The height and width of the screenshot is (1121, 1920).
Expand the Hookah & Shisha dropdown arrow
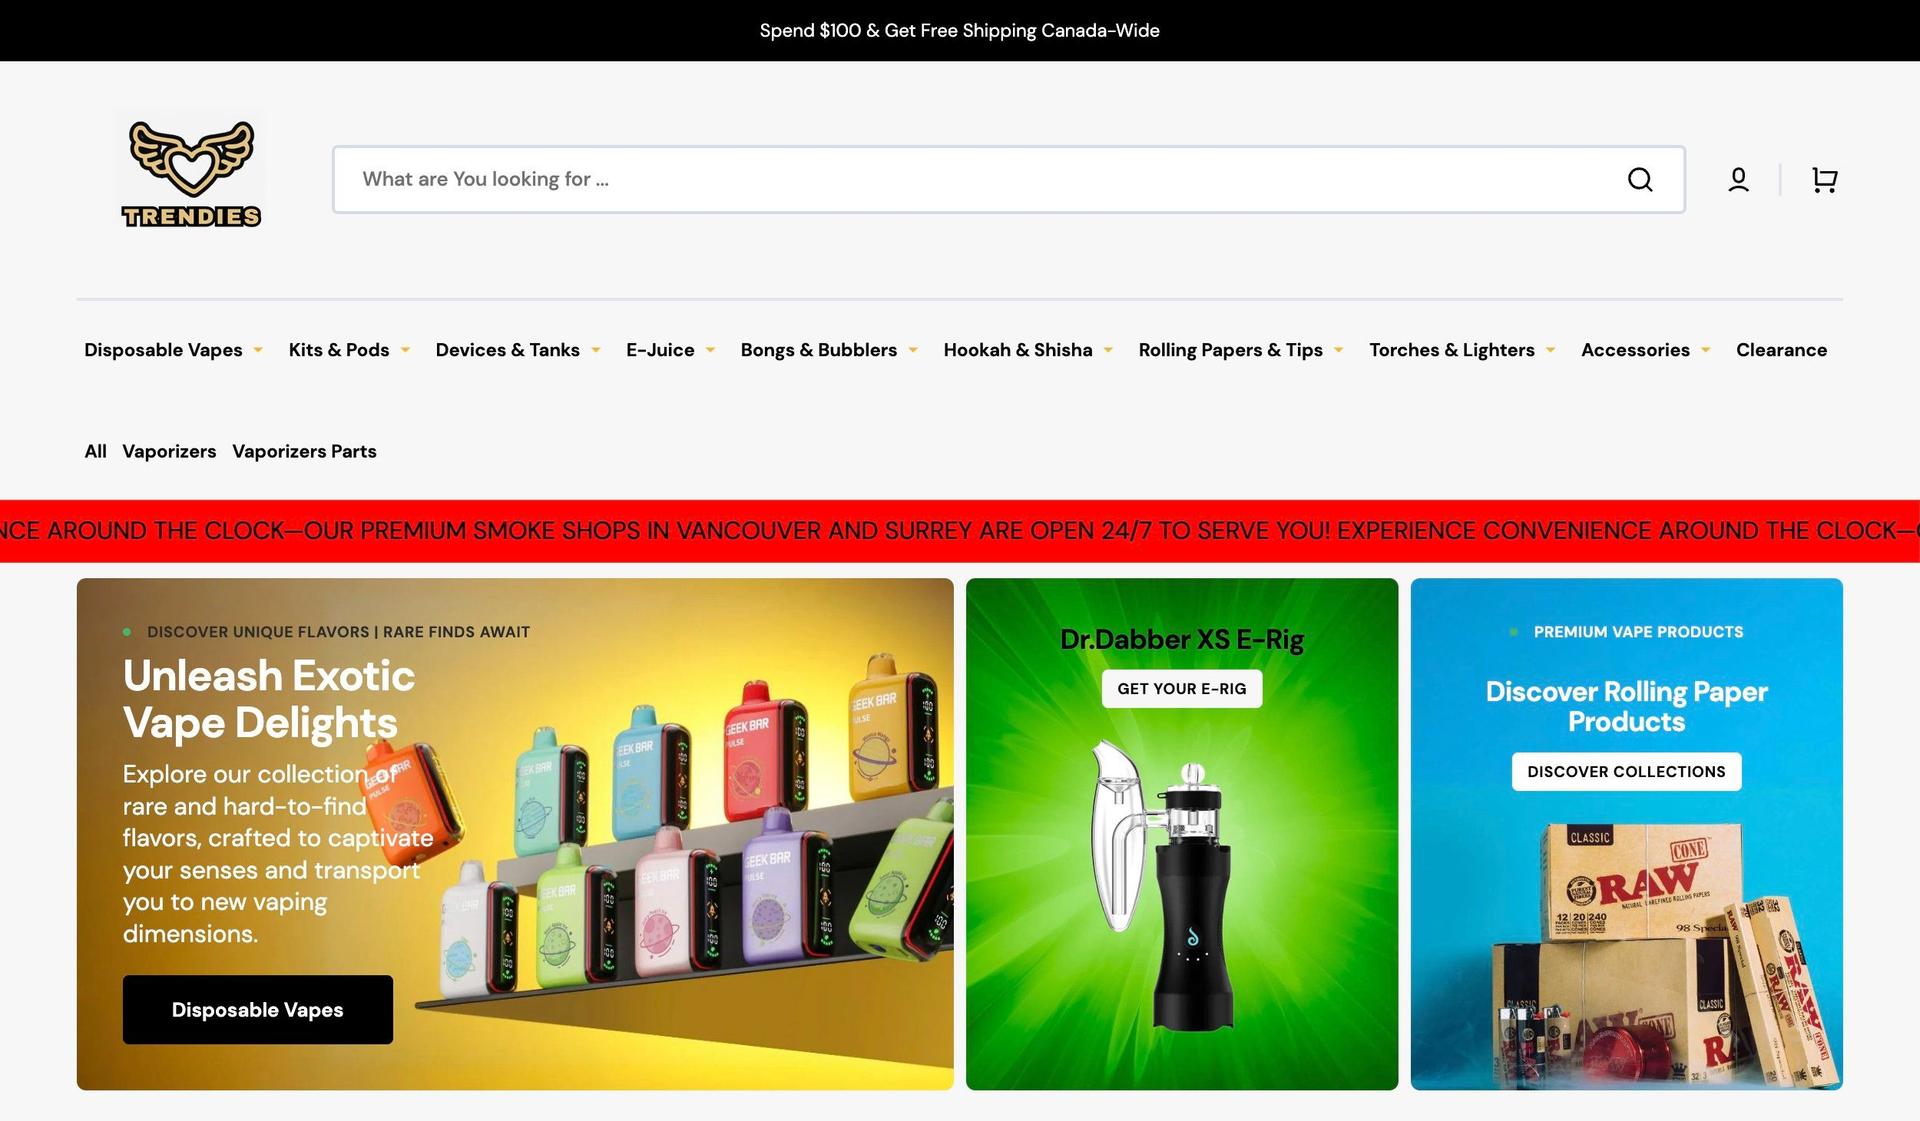pyautogui.click(x=1108, y=350)
